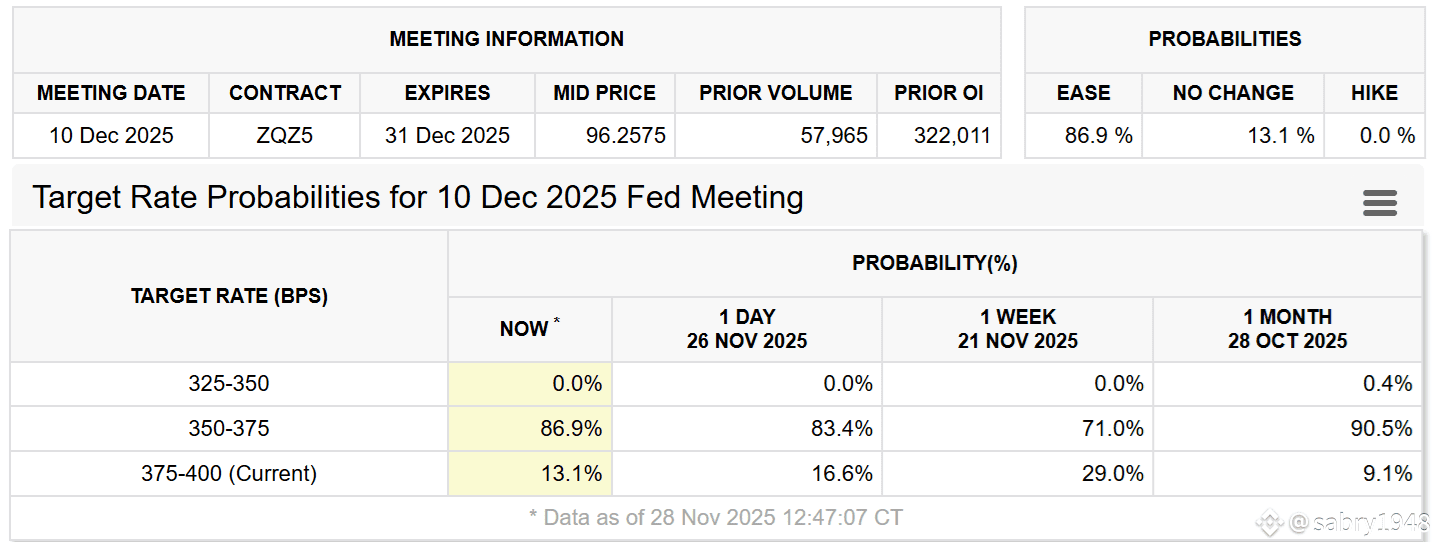The height and width of the screenshot is (548, 1439).
Task: Click the EASE probability header
Action: [1083, 93]
